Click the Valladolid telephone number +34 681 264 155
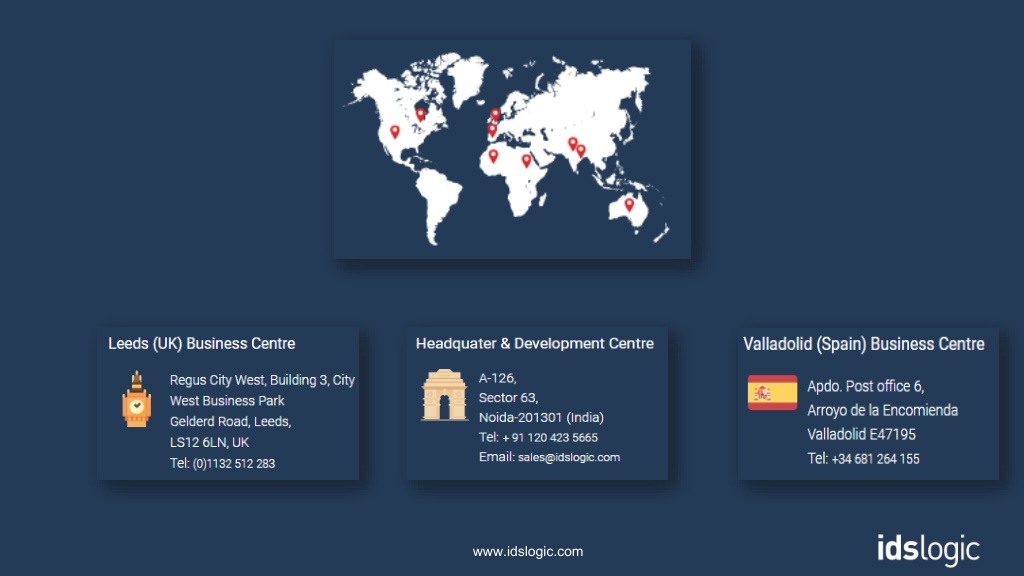1024x576 pixels. [875, 459]
